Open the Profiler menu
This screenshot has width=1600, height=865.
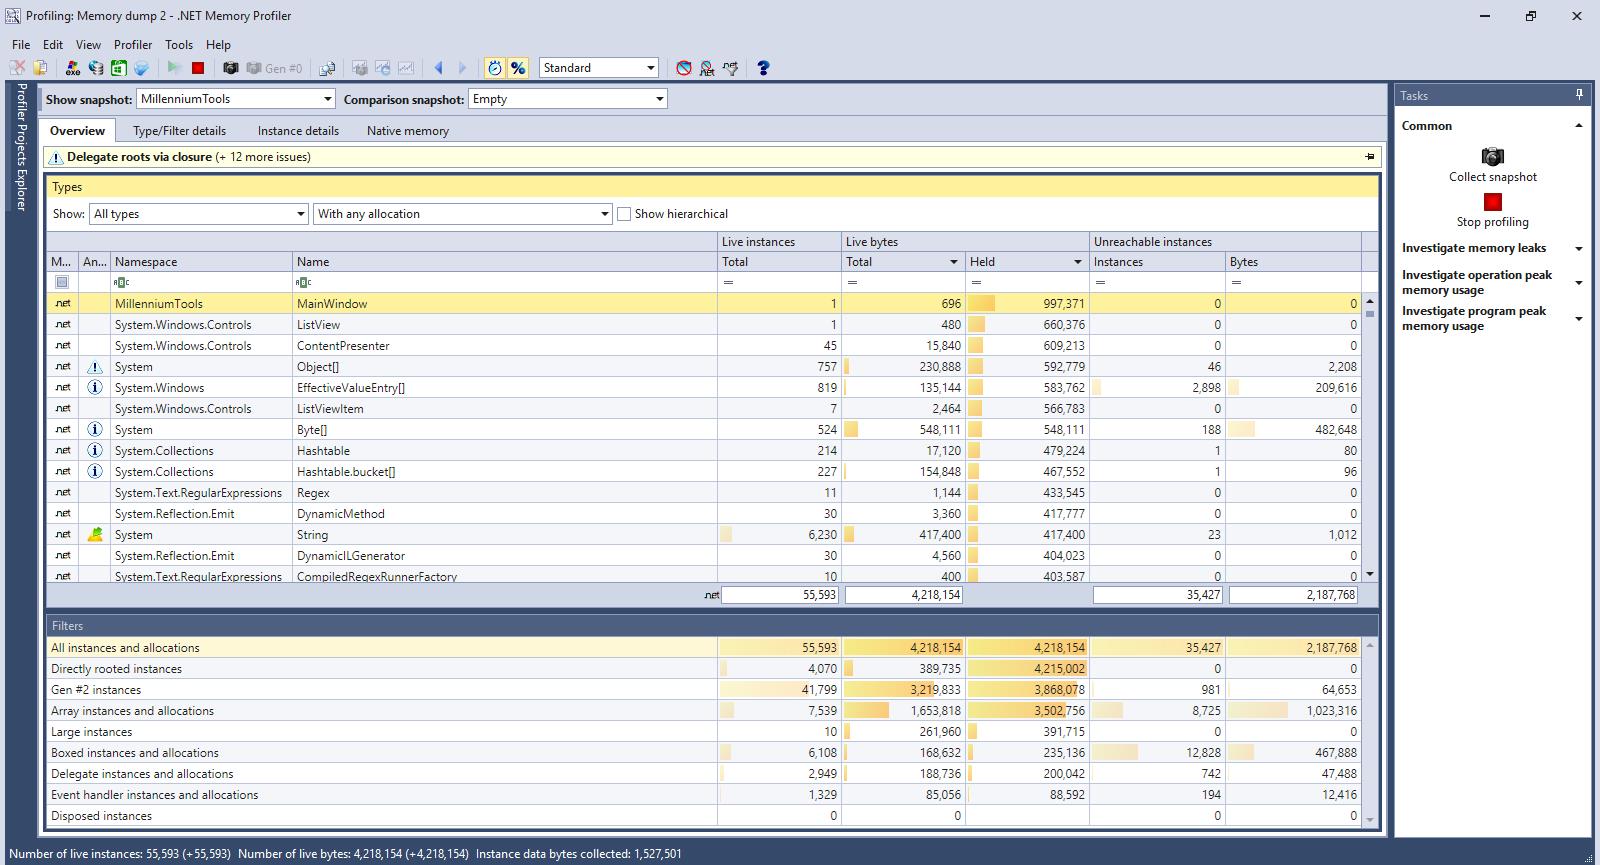pos(132,45)
